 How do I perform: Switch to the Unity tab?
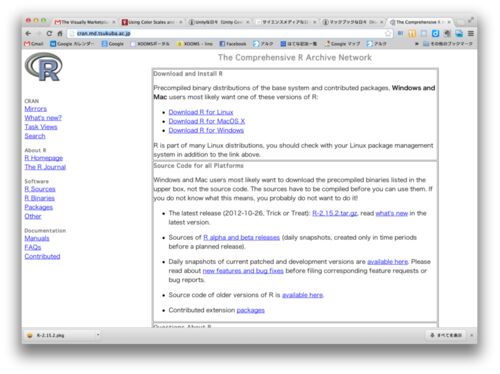[x=219, y=22]
